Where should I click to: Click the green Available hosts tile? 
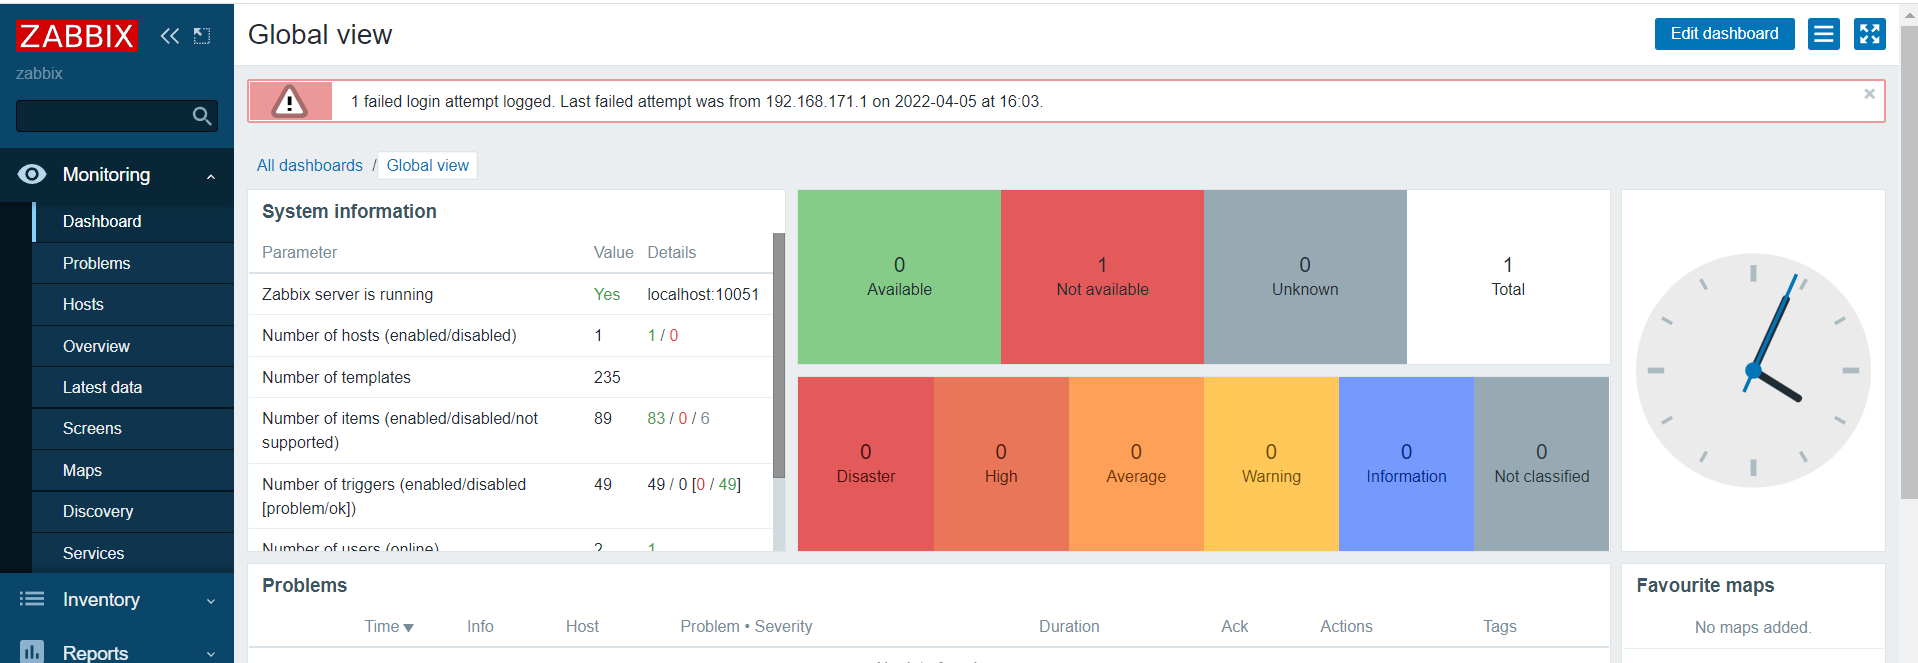point(899,277)
